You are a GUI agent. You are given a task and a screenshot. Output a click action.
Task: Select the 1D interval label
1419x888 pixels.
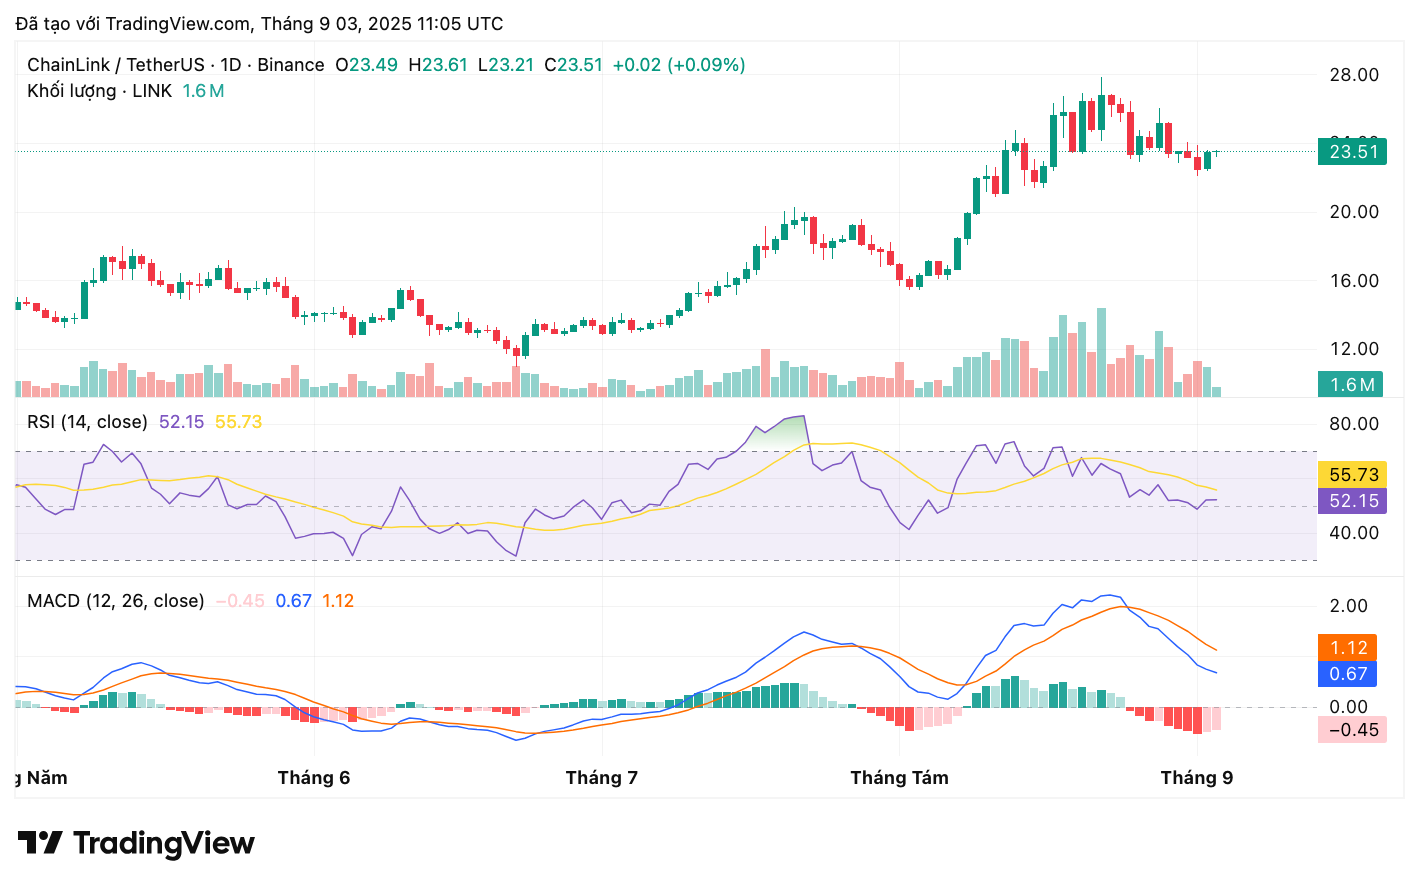(x=231, y=65)
